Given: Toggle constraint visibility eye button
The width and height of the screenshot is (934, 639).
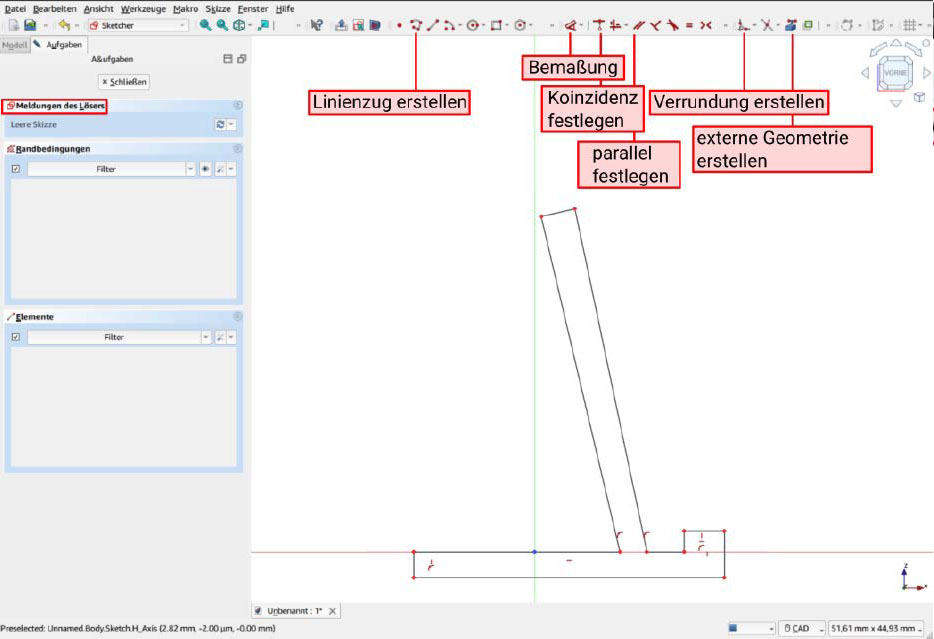Looking at the screenshot, I should 205,169.
